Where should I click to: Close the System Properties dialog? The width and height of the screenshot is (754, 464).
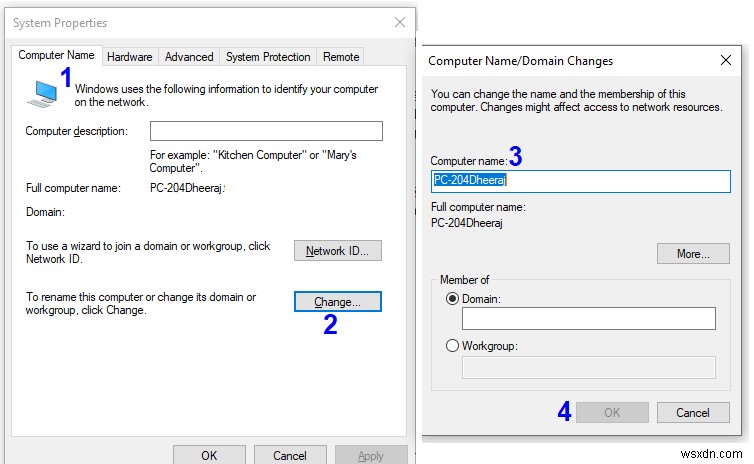click(400, 22)
